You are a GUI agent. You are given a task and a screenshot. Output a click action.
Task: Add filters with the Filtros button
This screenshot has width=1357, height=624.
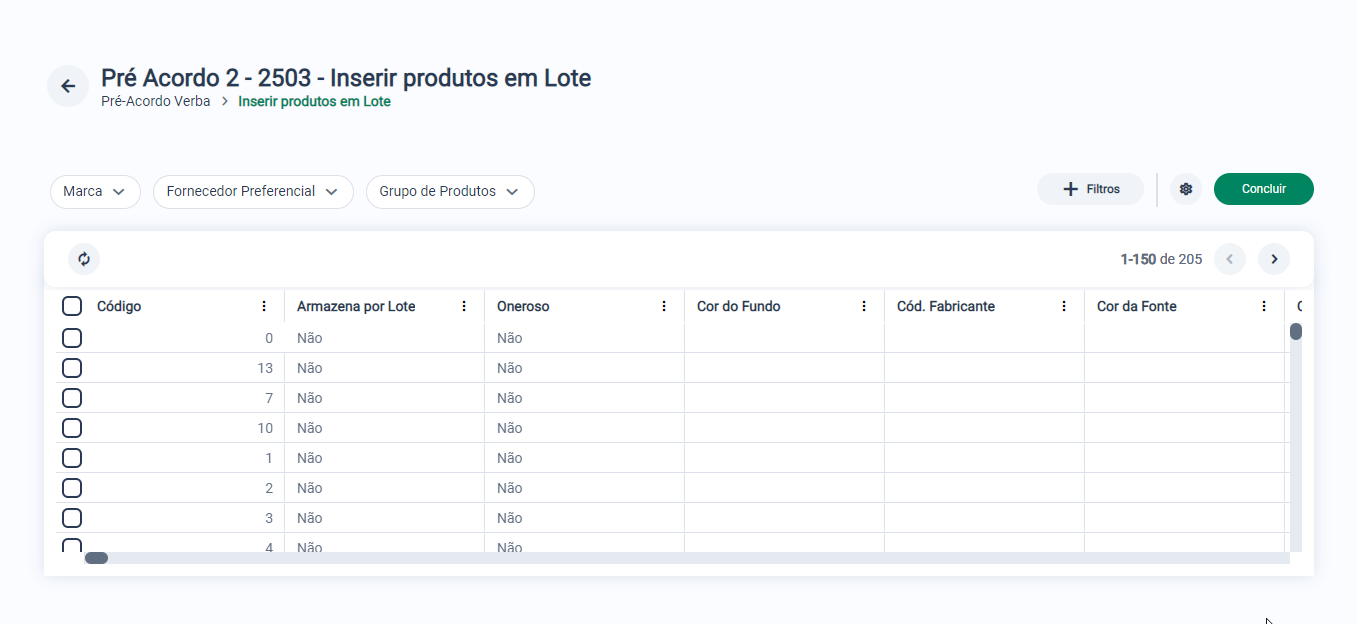1090,189
